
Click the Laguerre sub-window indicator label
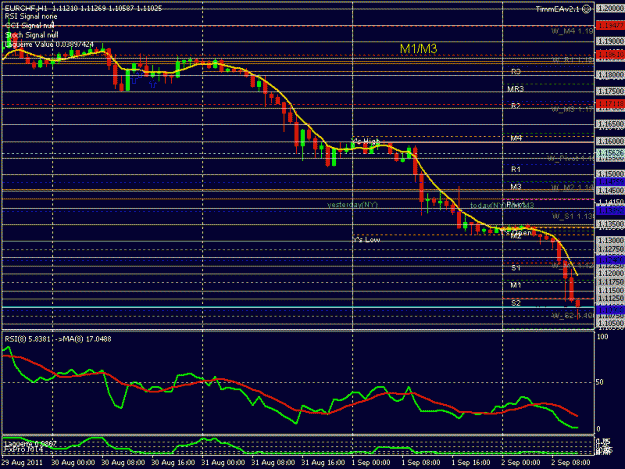[x=30, y=443]
